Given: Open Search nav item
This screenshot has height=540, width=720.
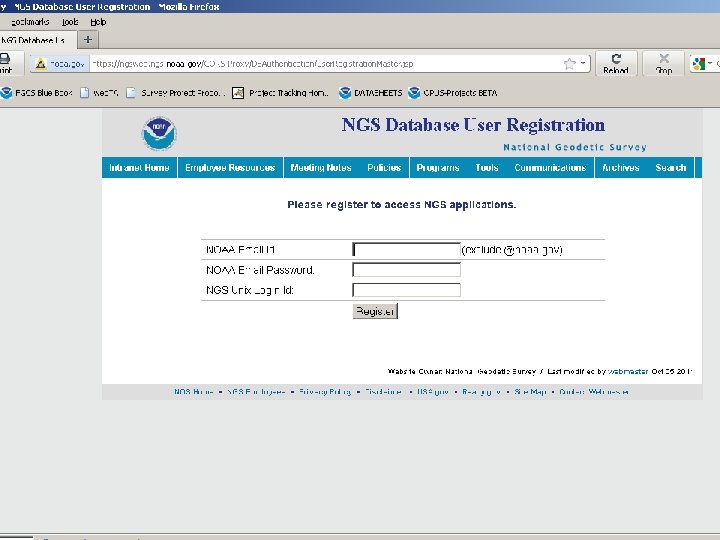Looking at the screenshot, I should tap(671, 168).
